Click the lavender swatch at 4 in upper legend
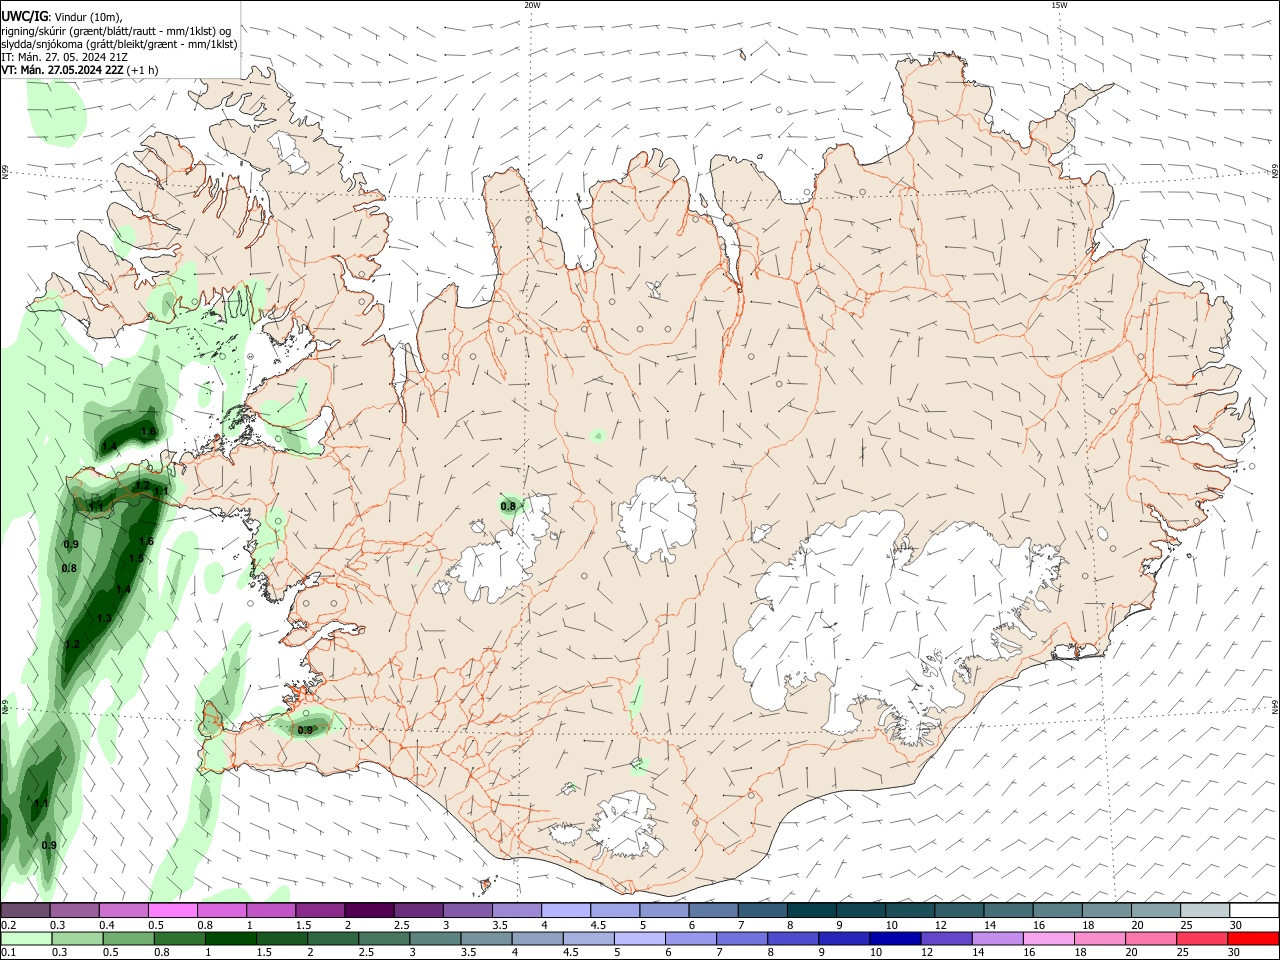This screenshot has width=1280, height=960. coord(564,910)
